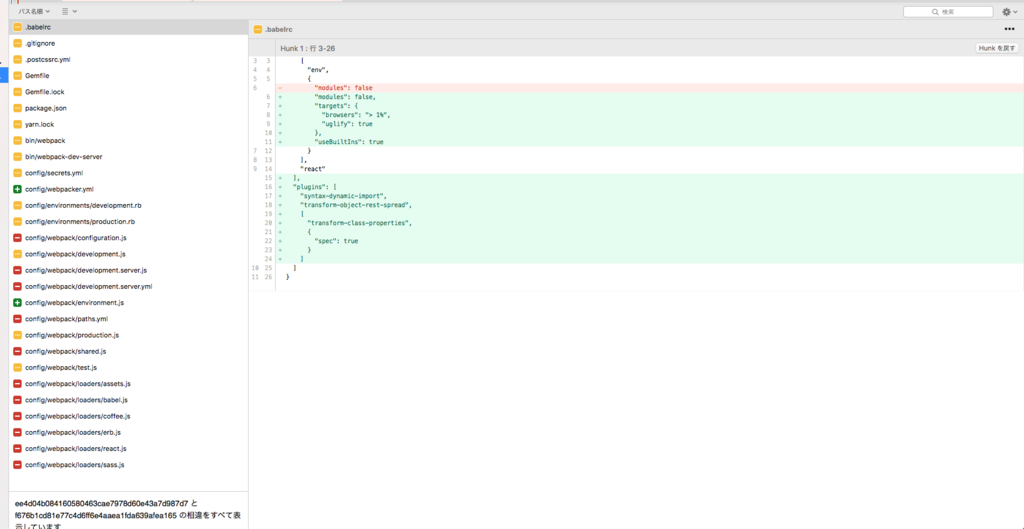Click removed icon of config/webpack/loaders/babel.js
Screen dimensions: 1024x529
point(18,400)
